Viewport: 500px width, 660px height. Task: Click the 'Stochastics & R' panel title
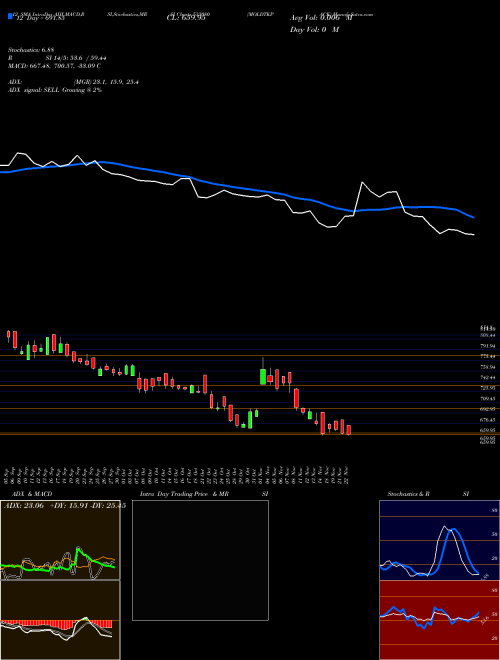(x=409, y=494)
